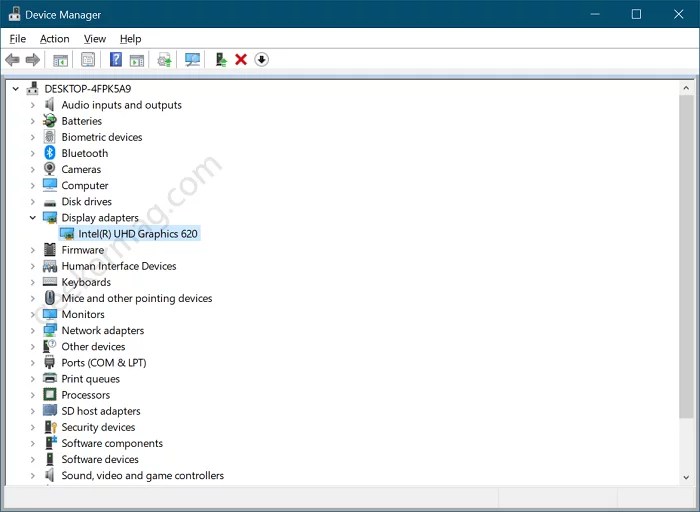Click the Keyboards category icon
The height and width of the screenshot is (512, 700).
50,282
